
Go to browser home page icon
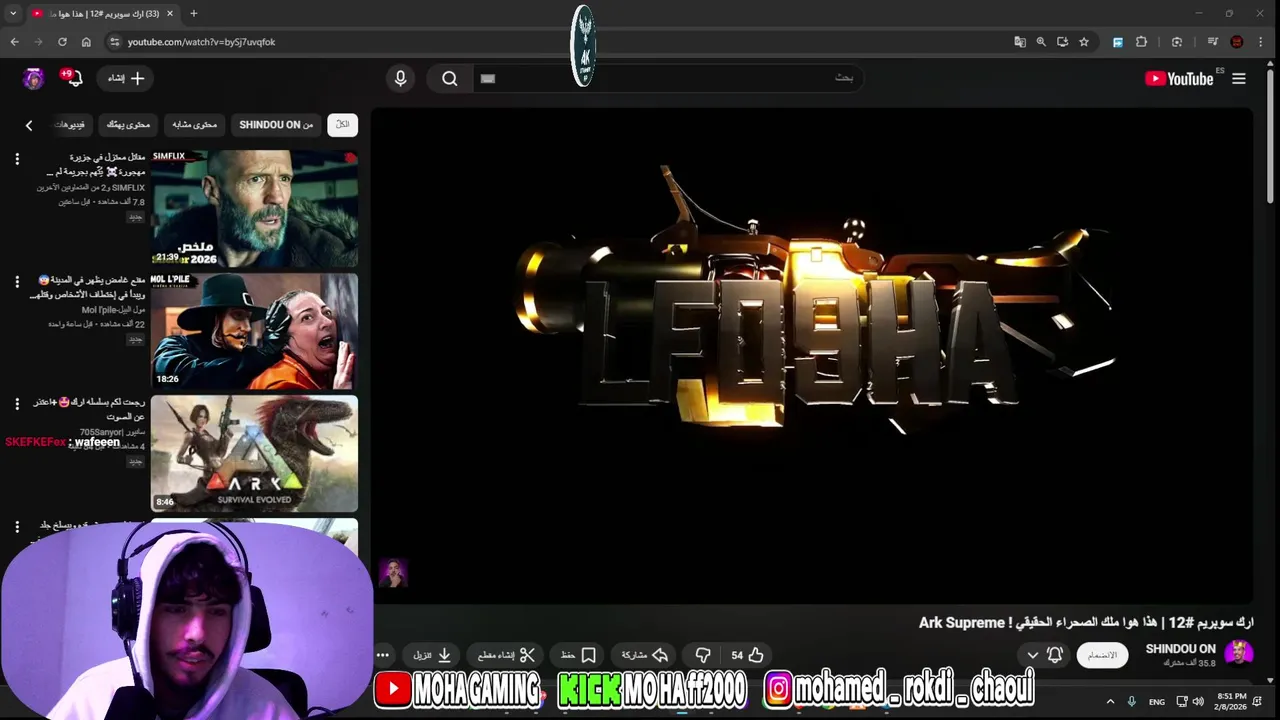pyautogui.click(x=86, y=42)
